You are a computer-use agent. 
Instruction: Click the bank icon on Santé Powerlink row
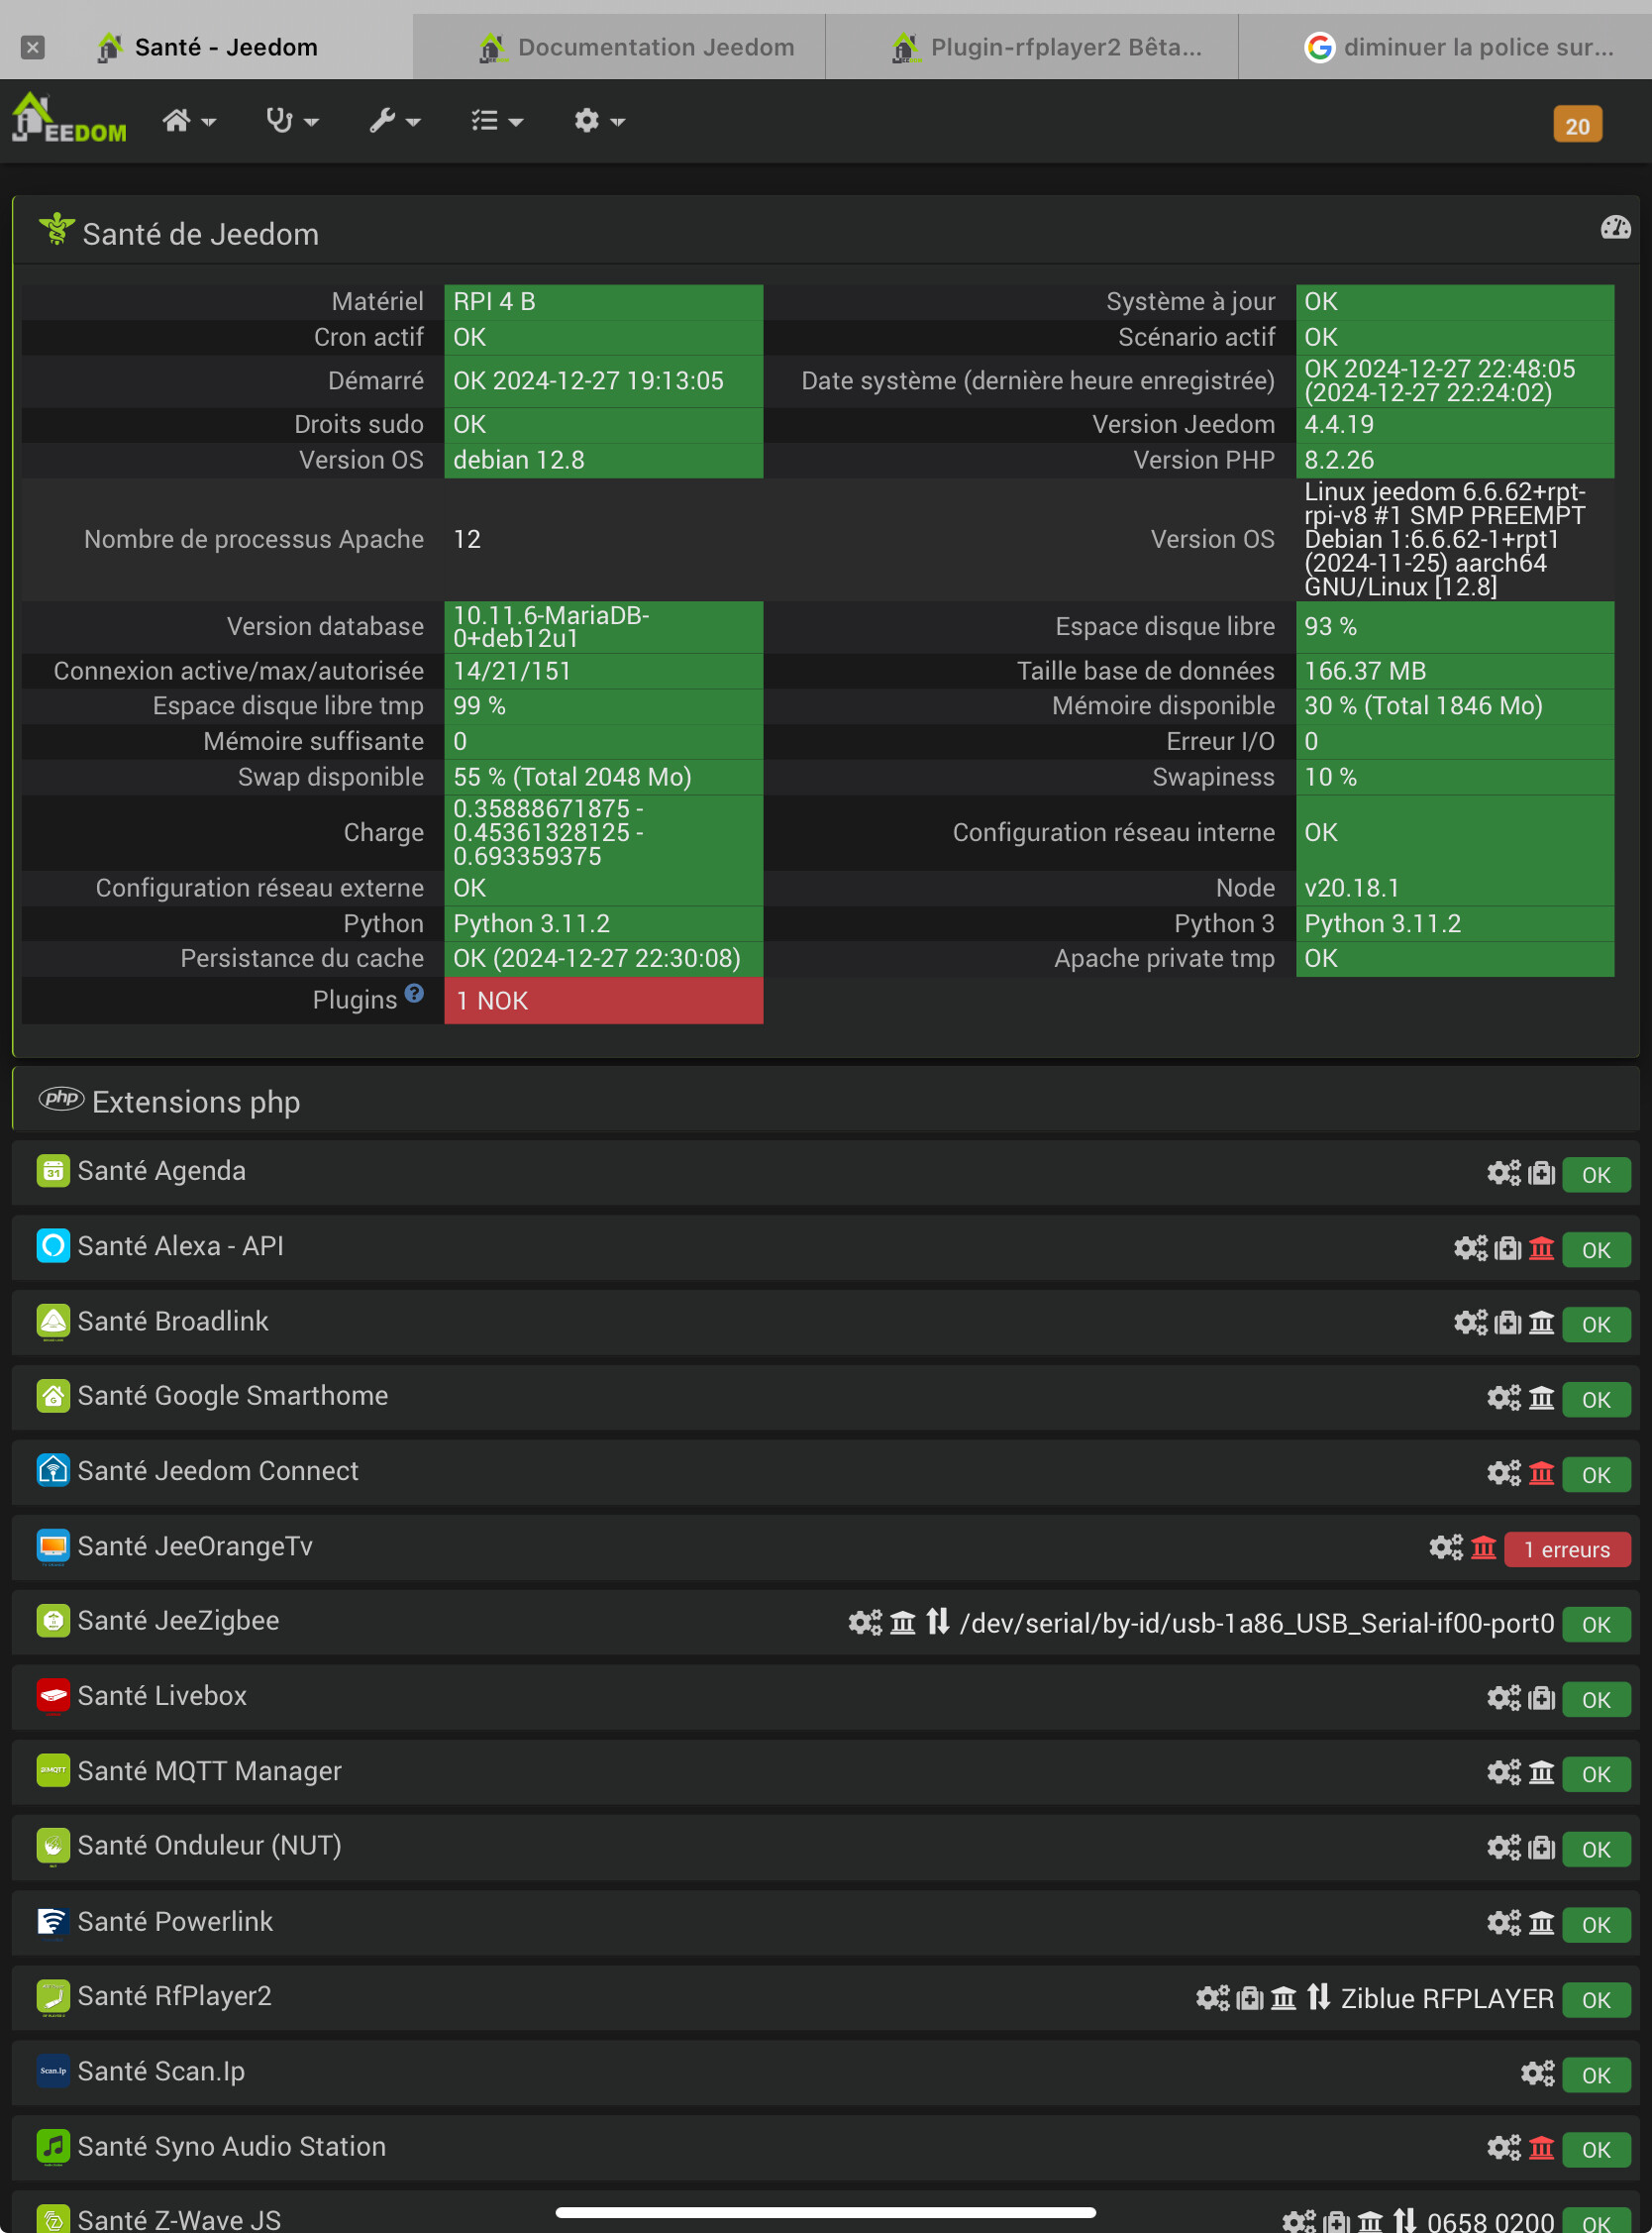point(1542,1923)
